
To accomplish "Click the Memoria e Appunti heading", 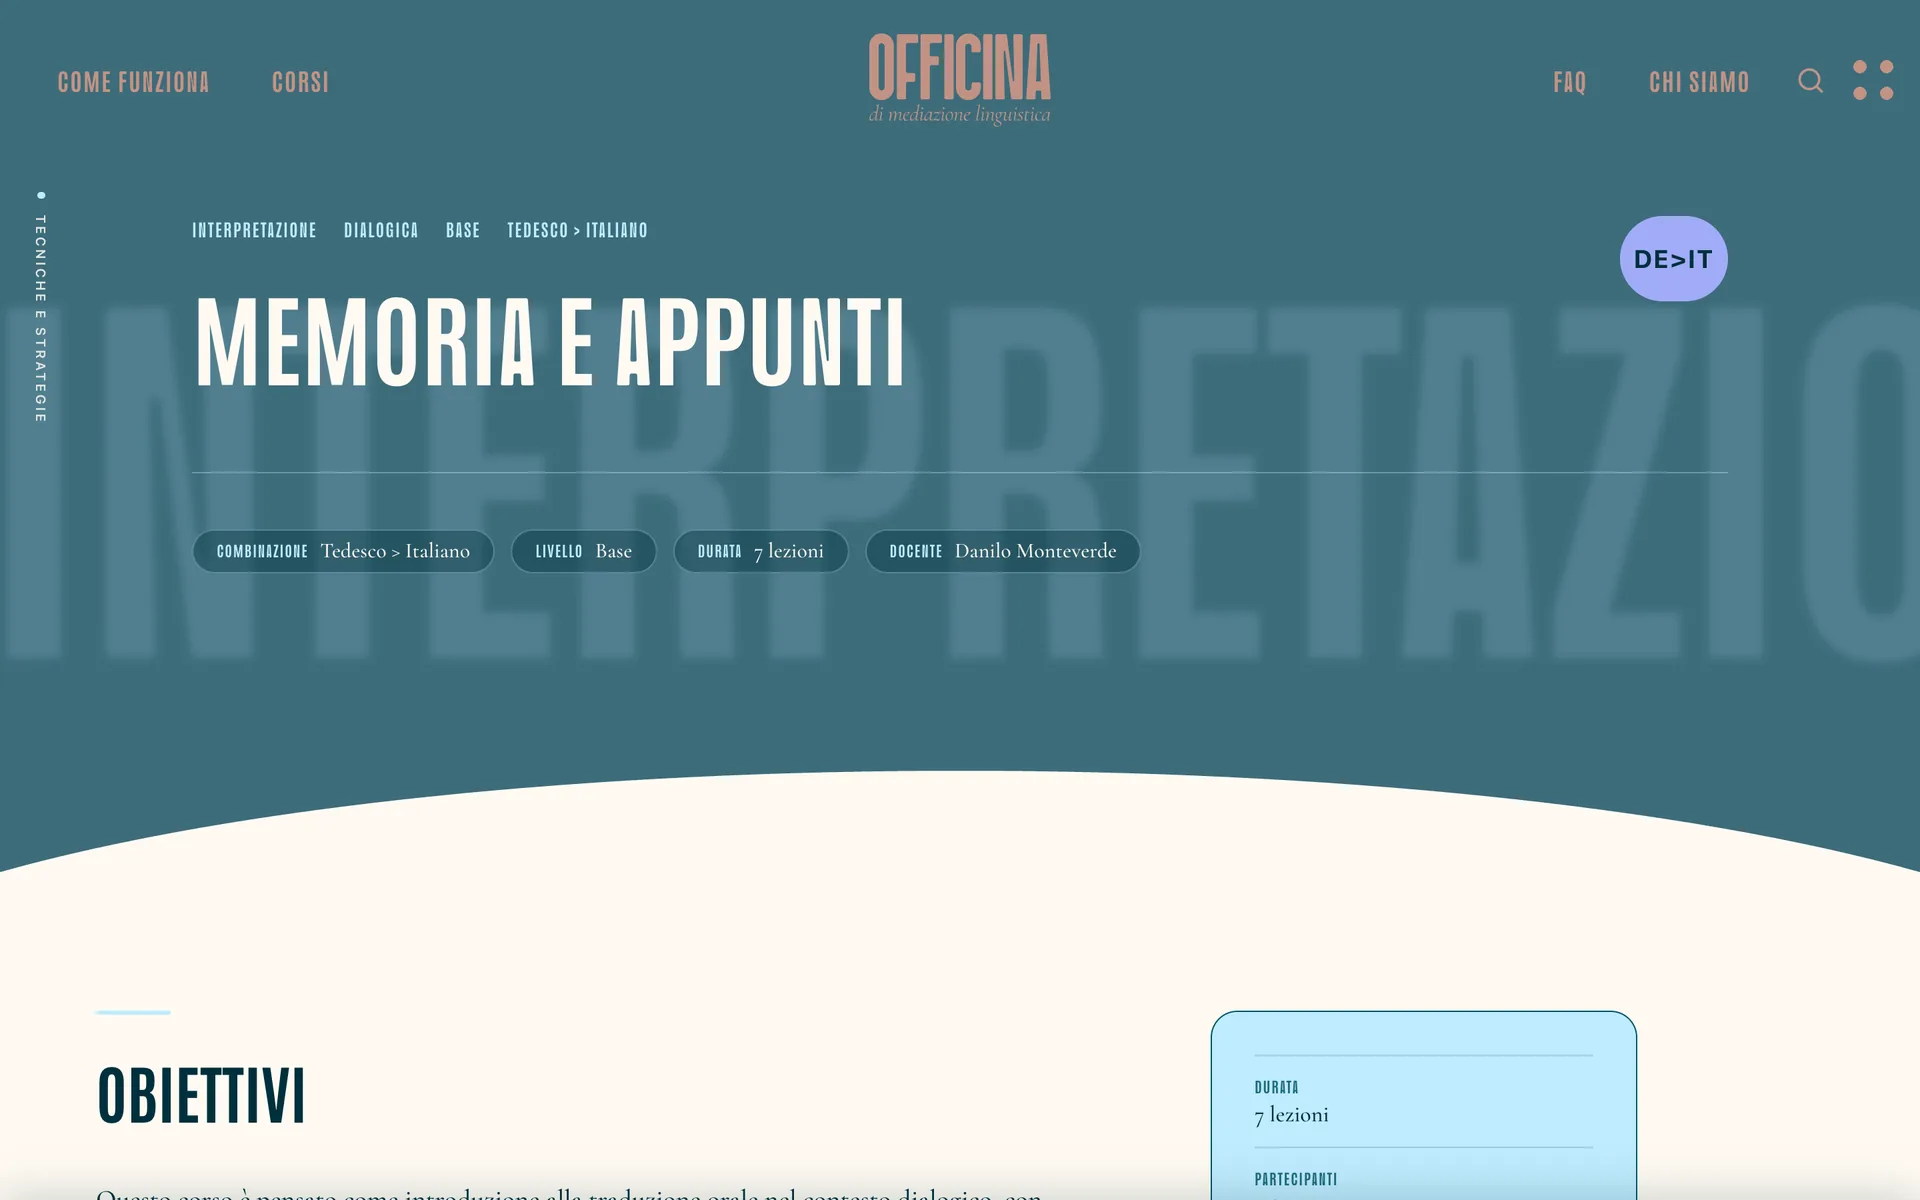I will pyautogui.click(x=550, y=342).
